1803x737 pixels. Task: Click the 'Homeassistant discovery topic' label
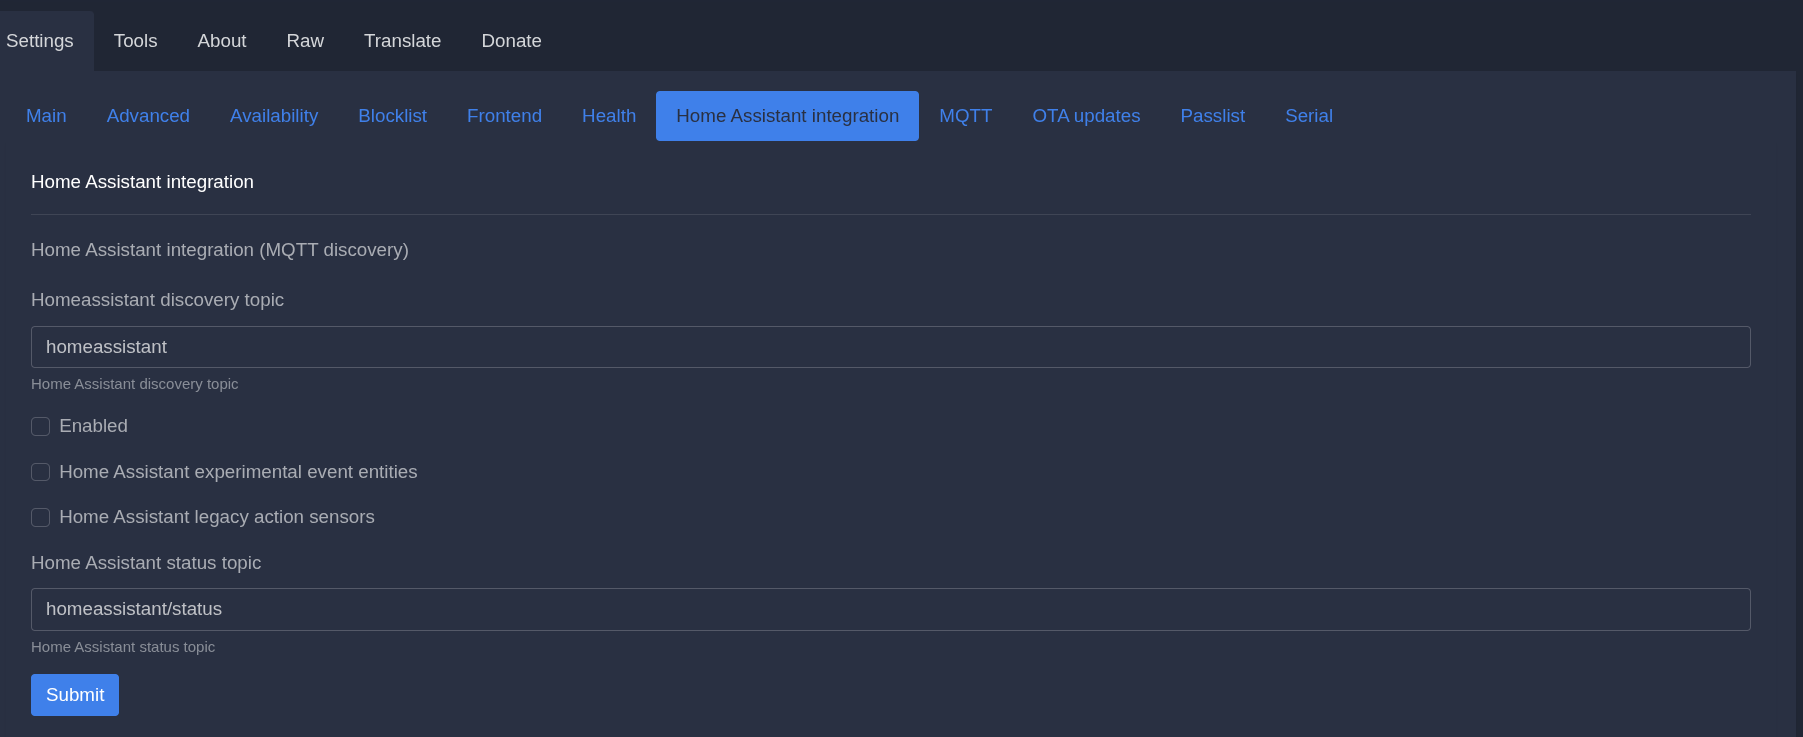coord(157,300)
